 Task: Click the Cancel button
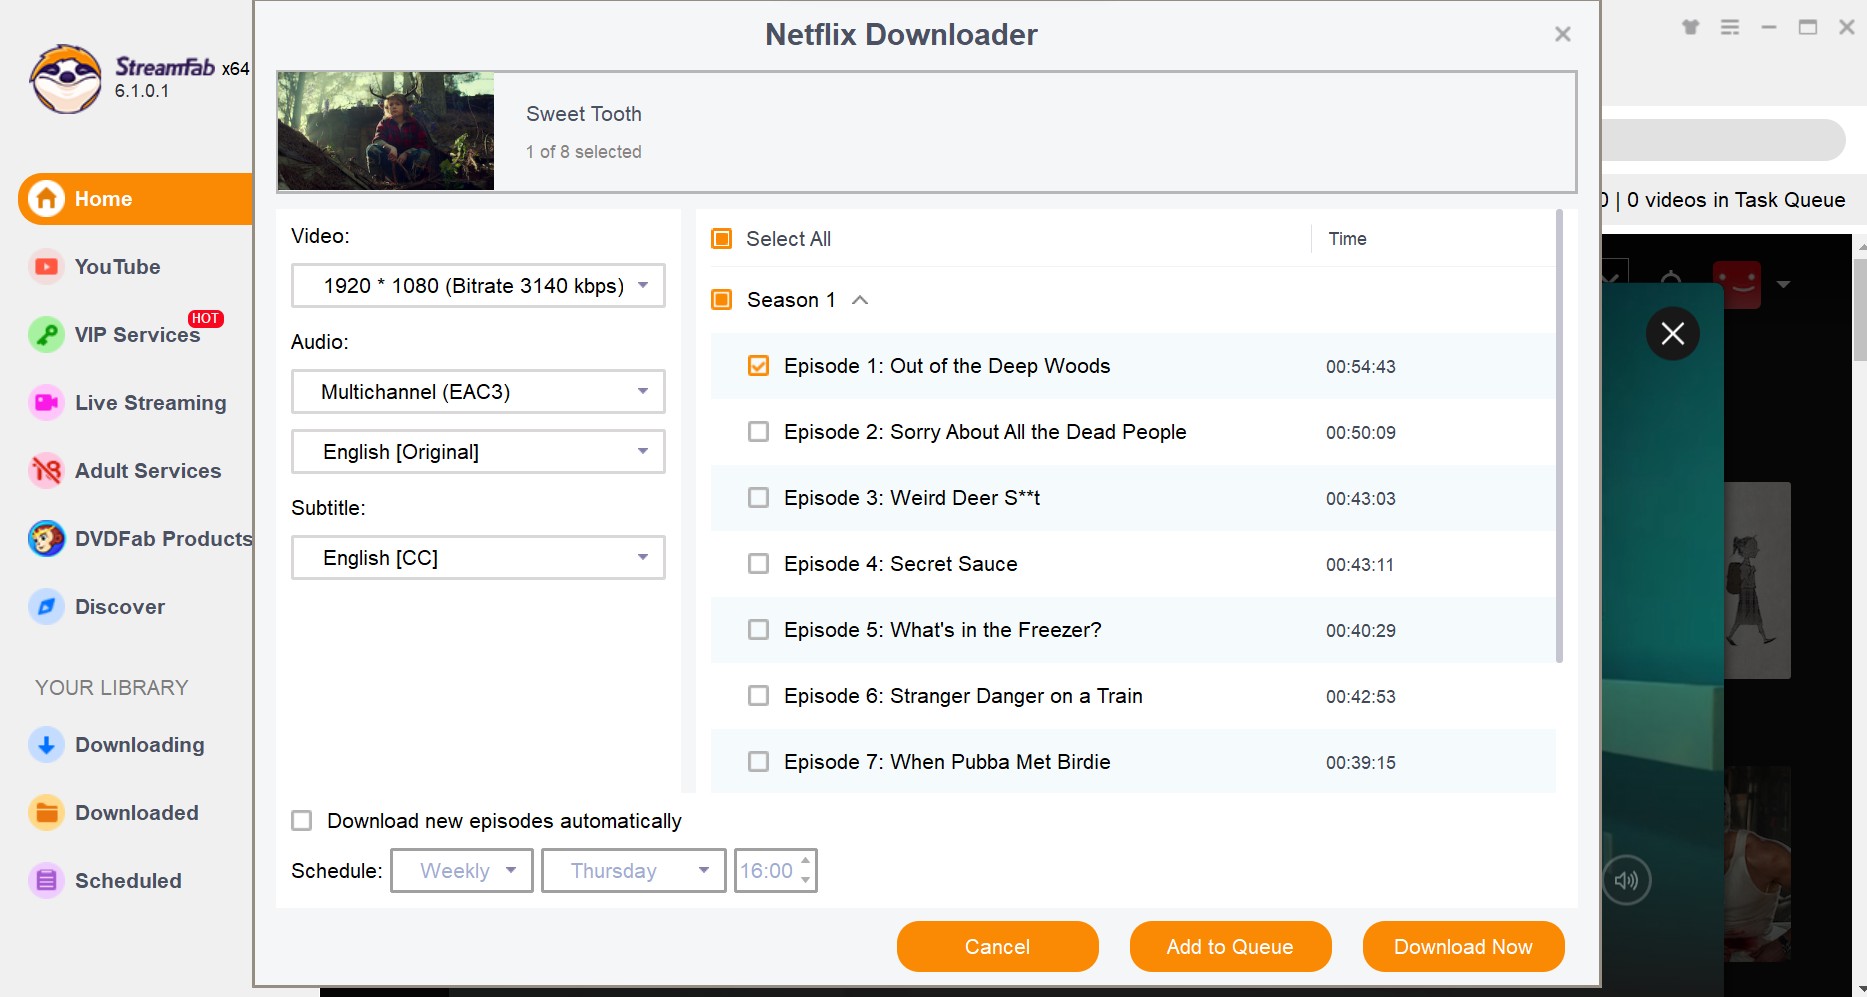pyautogui.click(x=997, y=947)
